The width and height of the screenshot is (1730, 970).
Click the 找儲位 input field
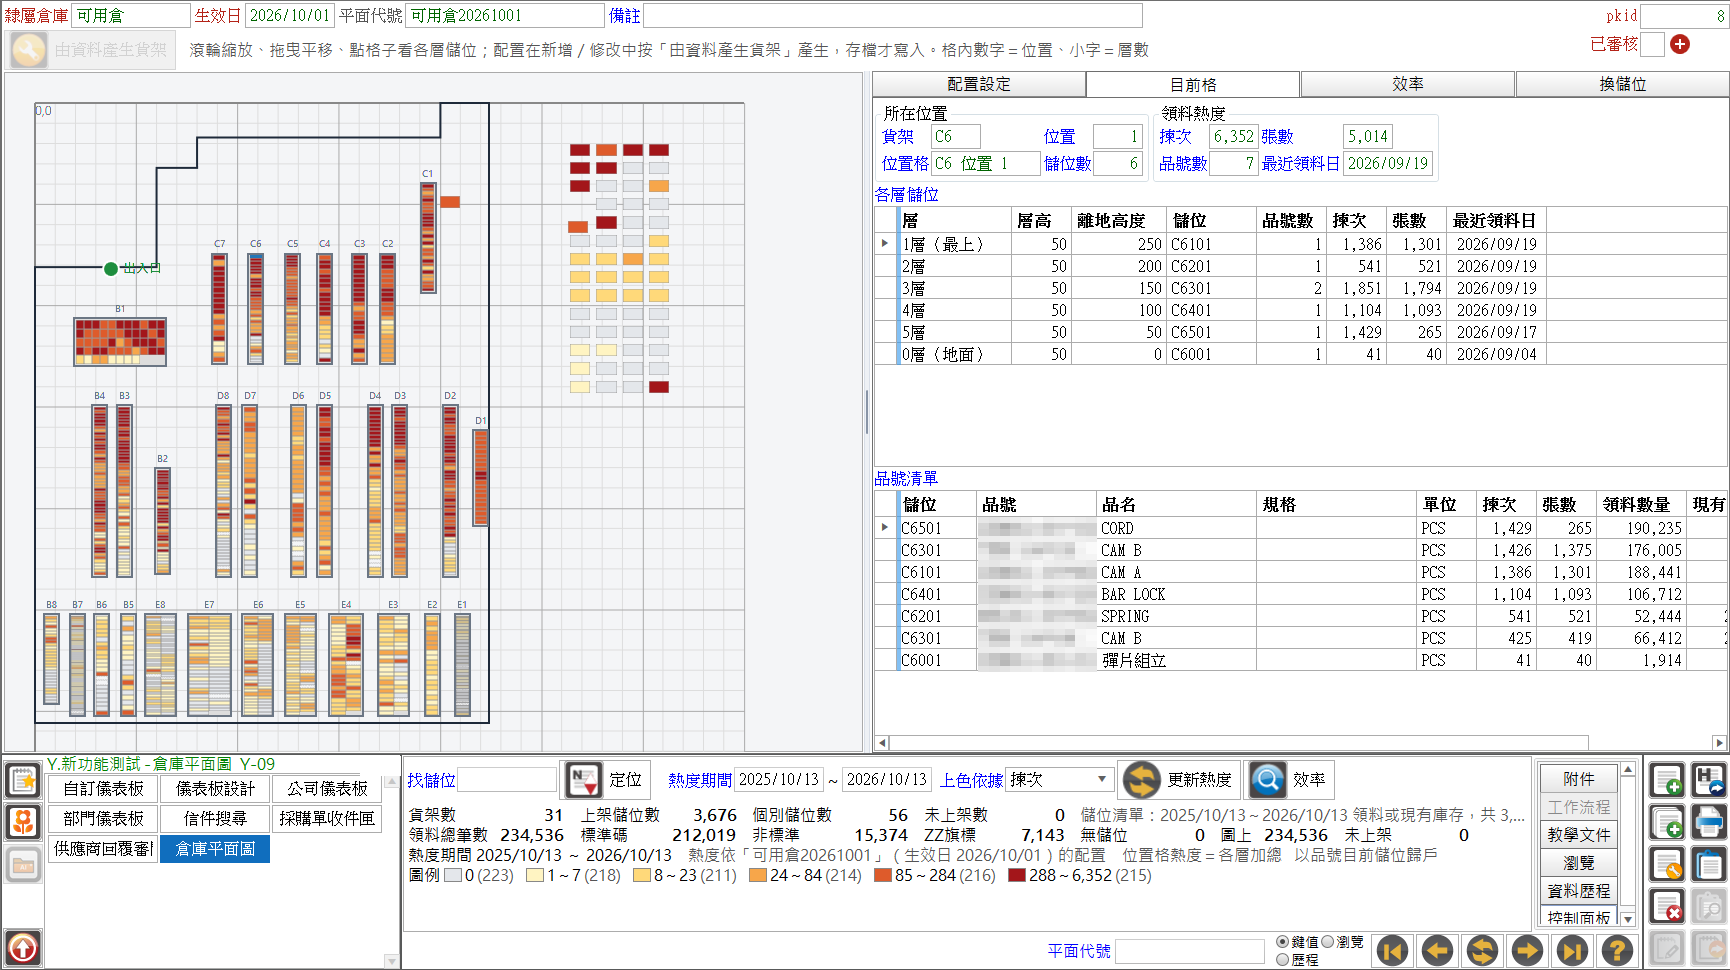tap(507, 780)
